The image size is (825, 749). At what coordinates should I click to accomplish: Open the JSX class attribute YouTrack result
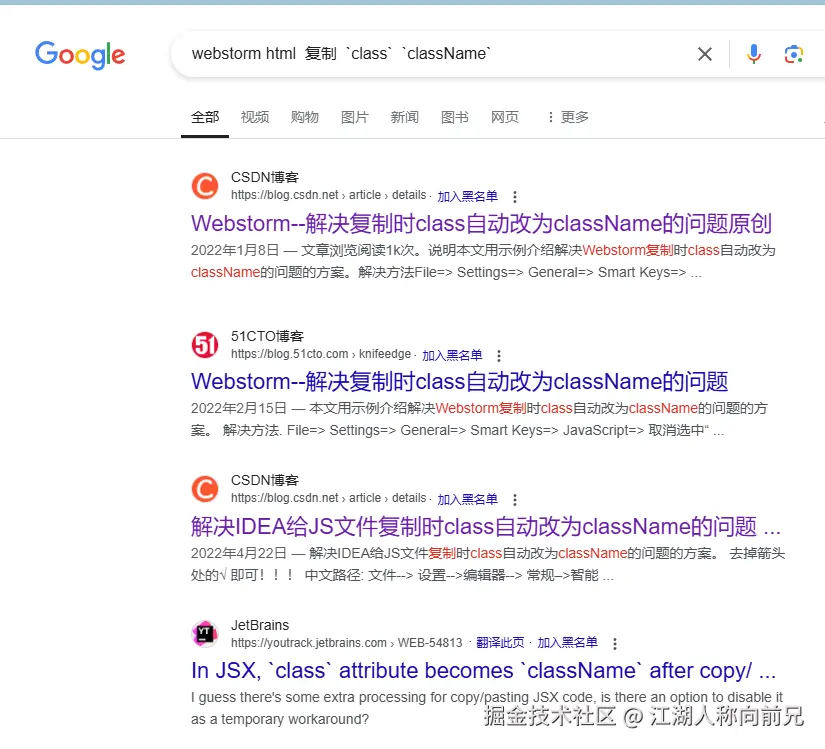click(x=484, y=671)
